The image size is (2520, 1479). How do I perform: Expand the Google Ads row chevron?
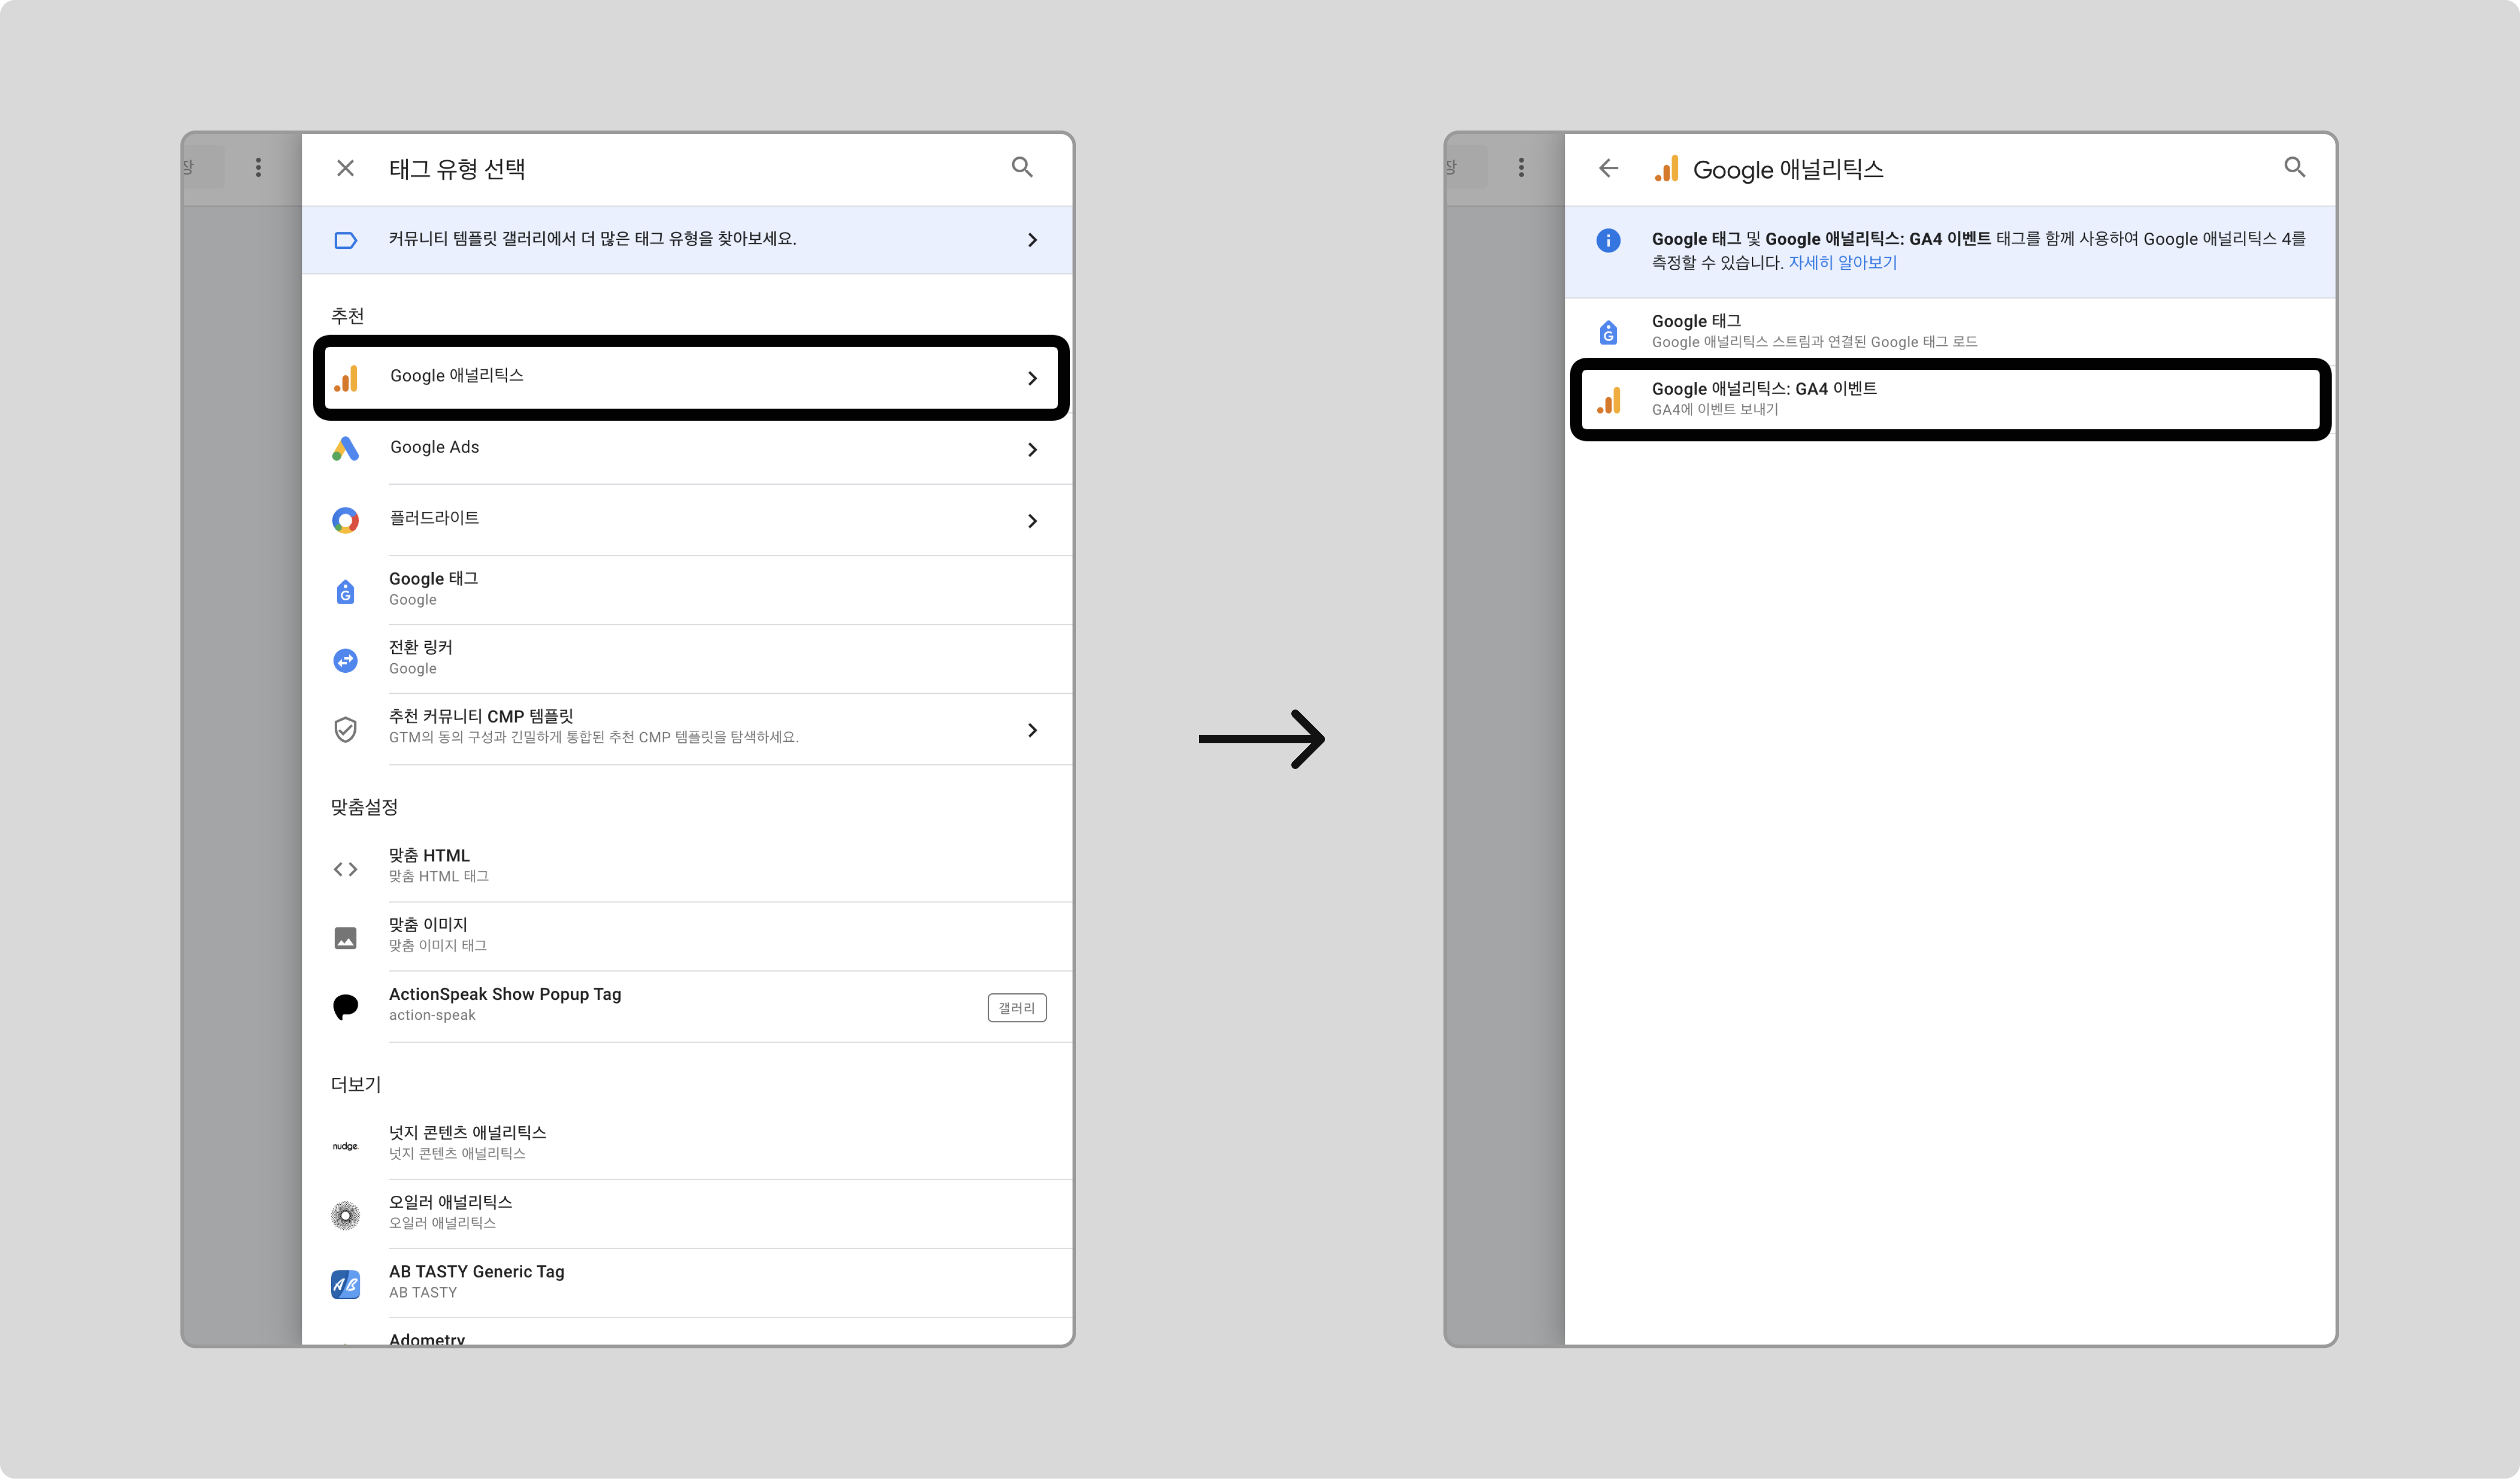(x=1032, y=450)
